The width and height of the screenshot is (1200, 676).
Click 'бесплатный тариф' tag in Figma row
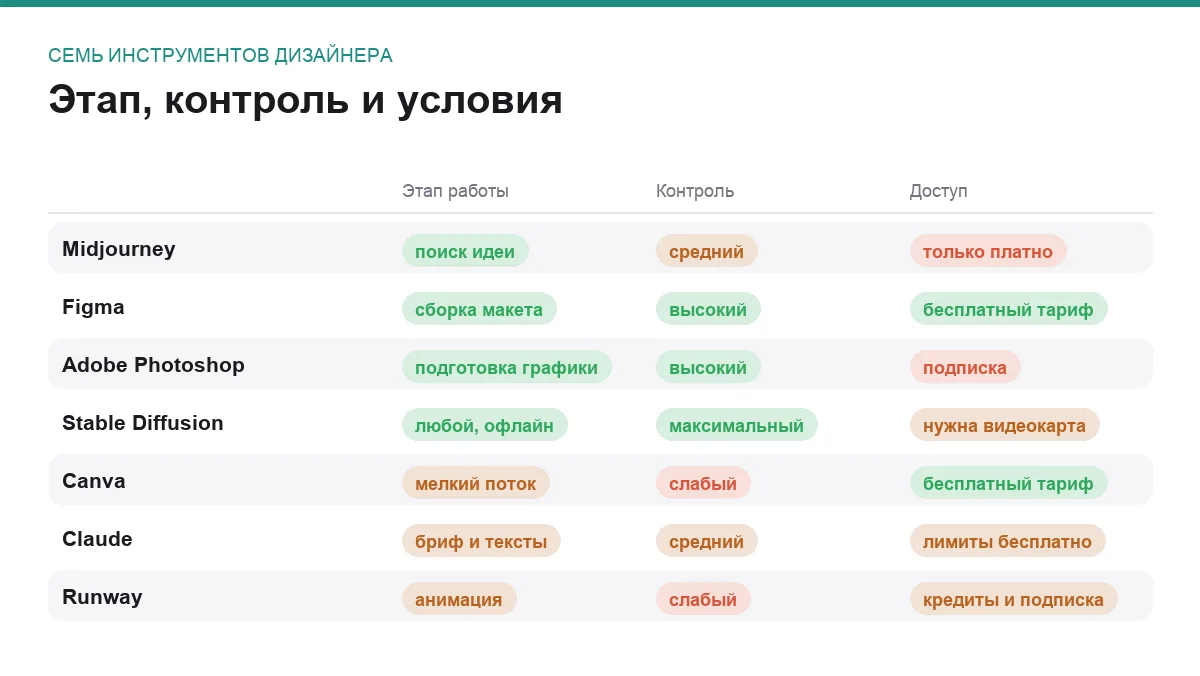(1009, 309)
